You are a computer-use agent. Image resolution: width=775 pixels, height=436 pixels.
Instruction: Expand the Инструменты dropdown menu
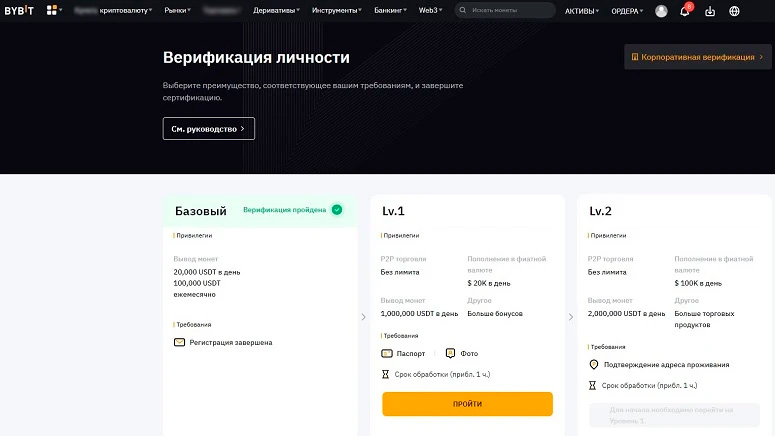pos(337,10)
